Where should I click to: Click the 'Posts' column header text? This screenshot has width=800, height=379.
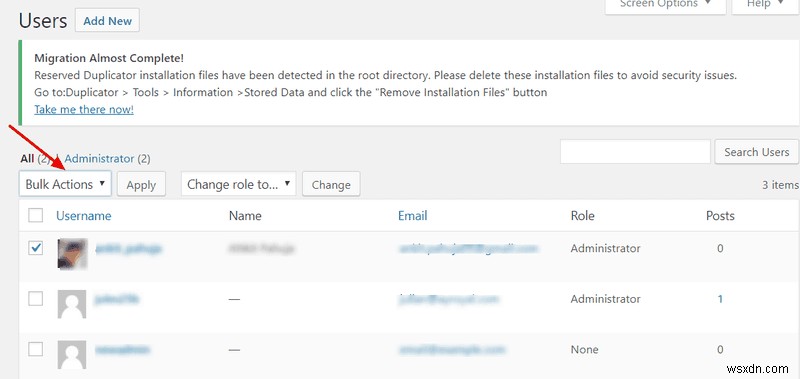coord(720,216)
